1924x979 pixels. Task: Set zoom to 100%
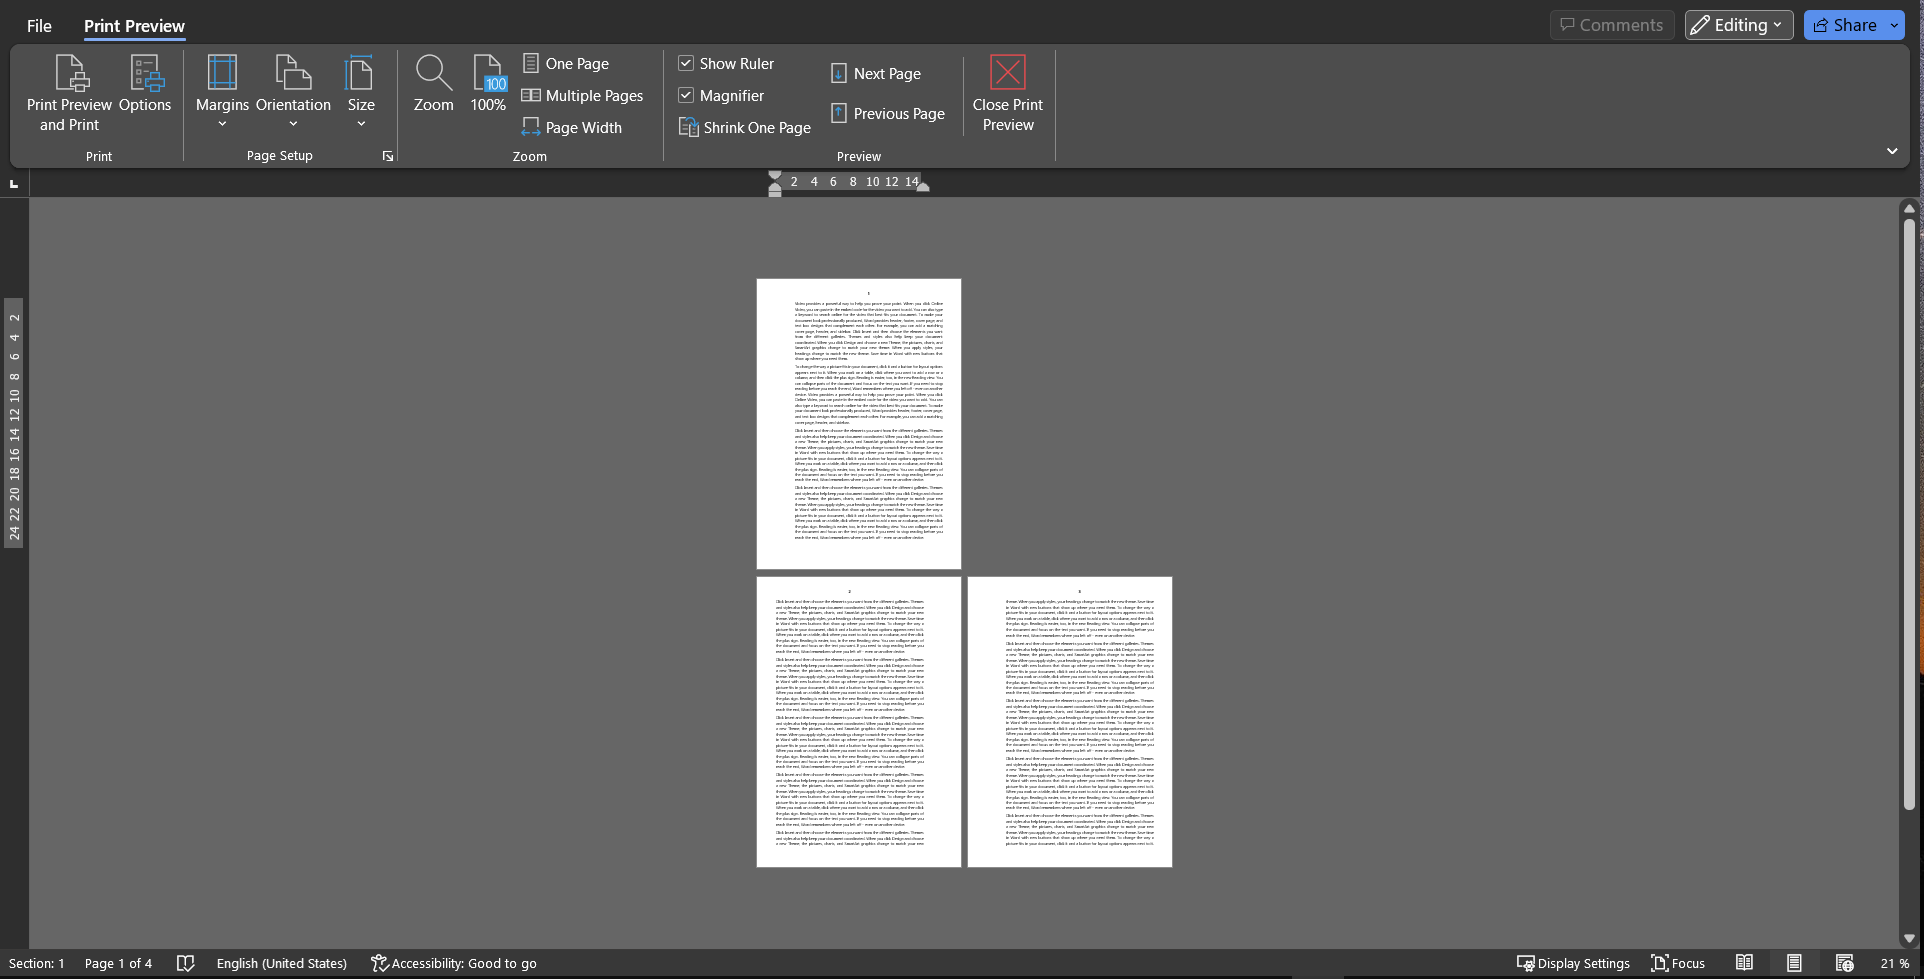pos(488,85)
